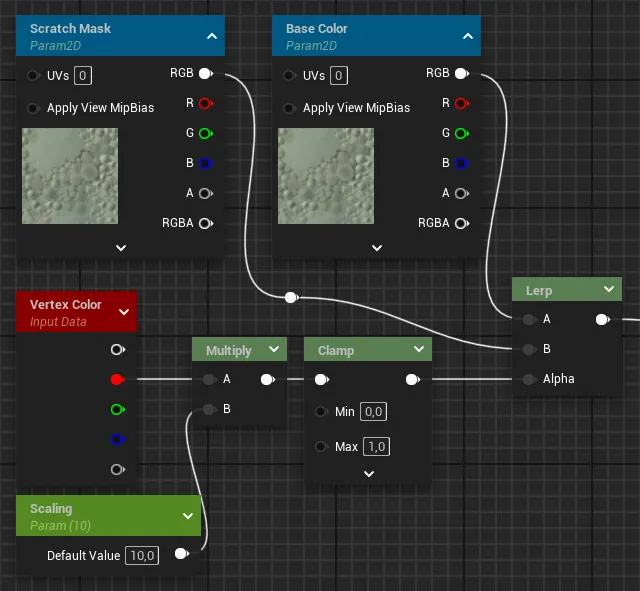
Task: Select the Base Color texture preview thumbnail
Action: click(326, 176)
